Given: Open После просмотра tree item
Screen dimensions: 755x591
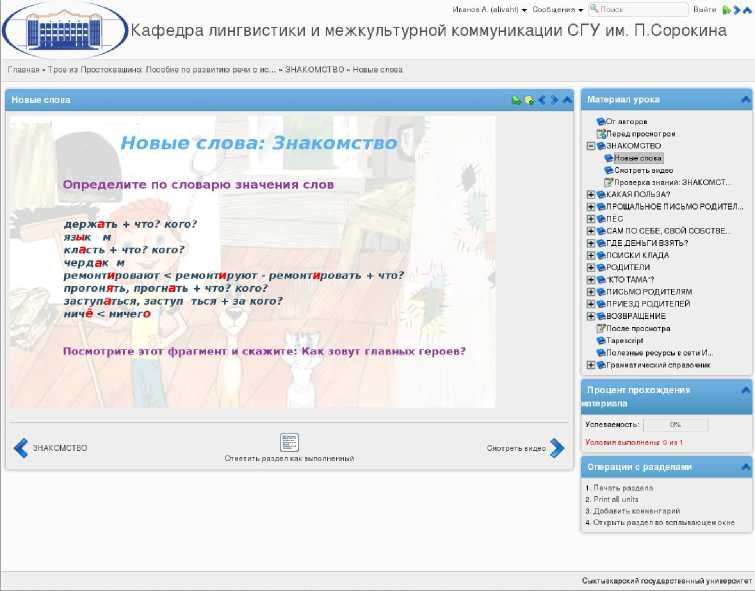Looking at the screenshot, I should click(638, 328).
